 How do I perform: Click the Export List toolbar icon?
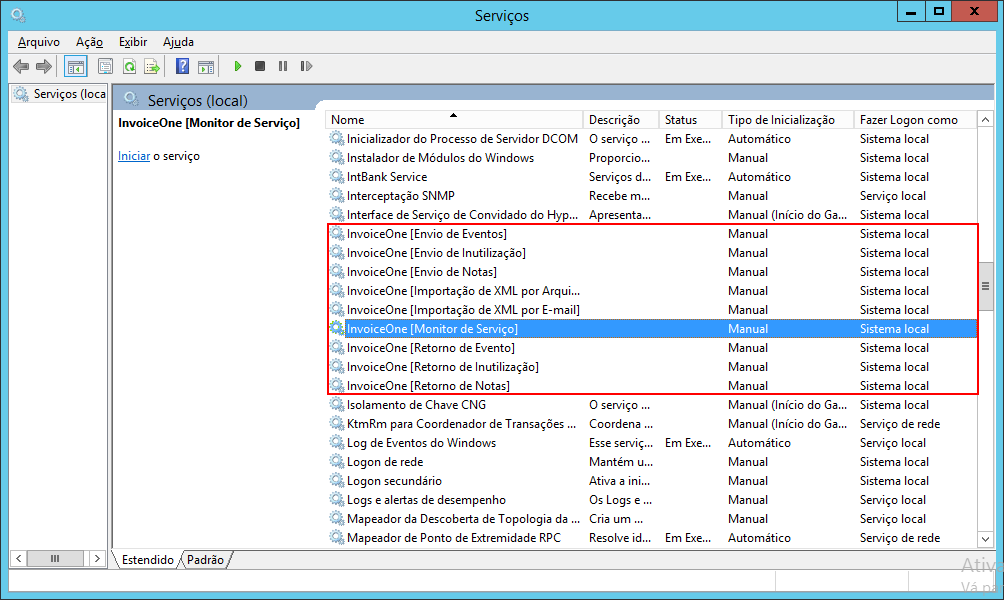coord(152,66)
